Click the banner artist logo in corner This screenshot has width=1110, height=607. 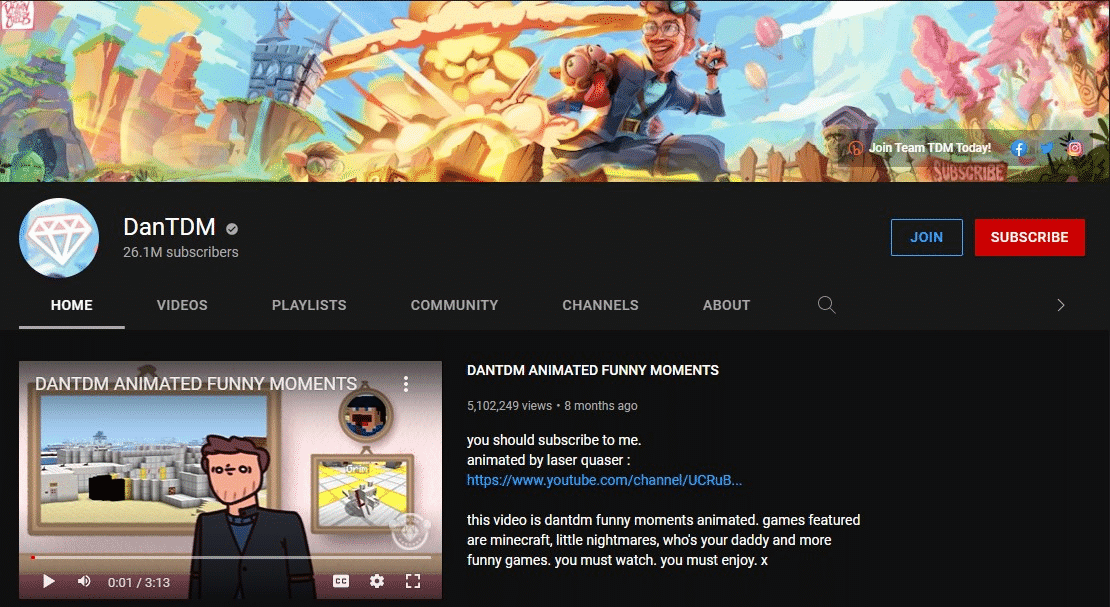[17, 15]
